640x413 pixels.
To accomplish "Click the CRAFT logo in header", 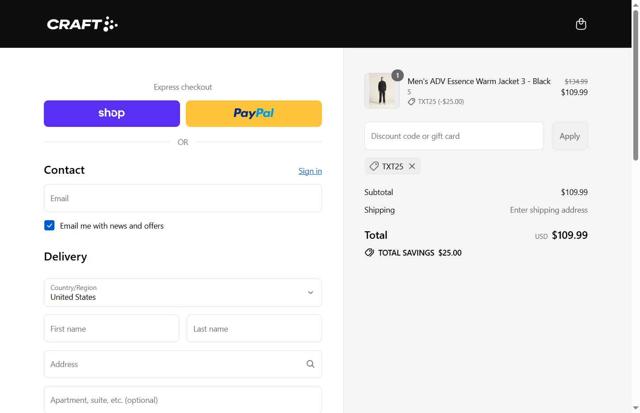I will pyautogui.click(x=82, y=24).
